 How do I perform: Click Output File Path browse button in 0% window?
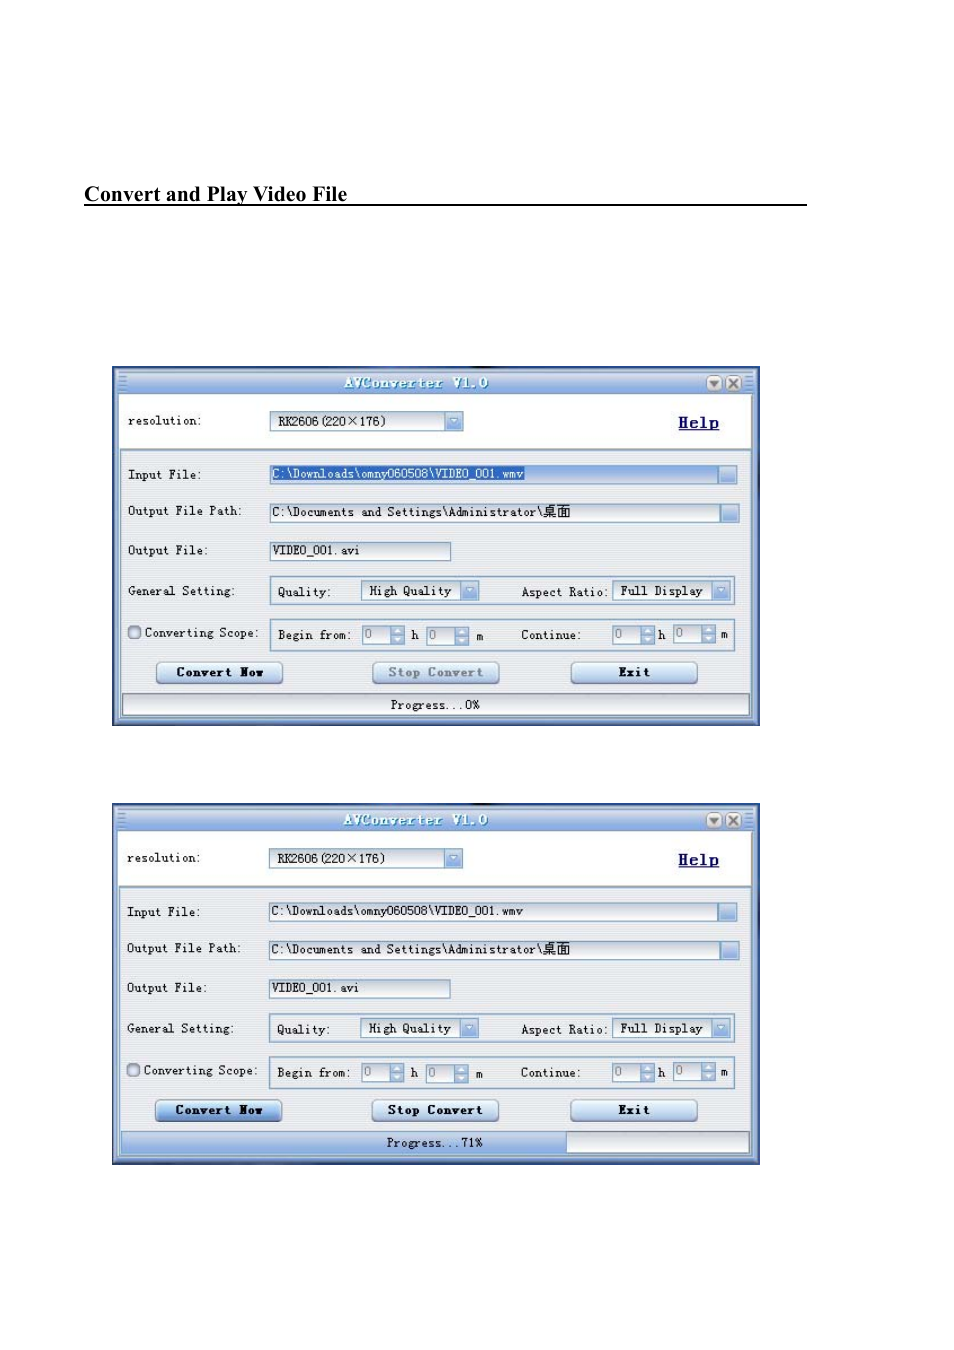[x=729, y=513]
